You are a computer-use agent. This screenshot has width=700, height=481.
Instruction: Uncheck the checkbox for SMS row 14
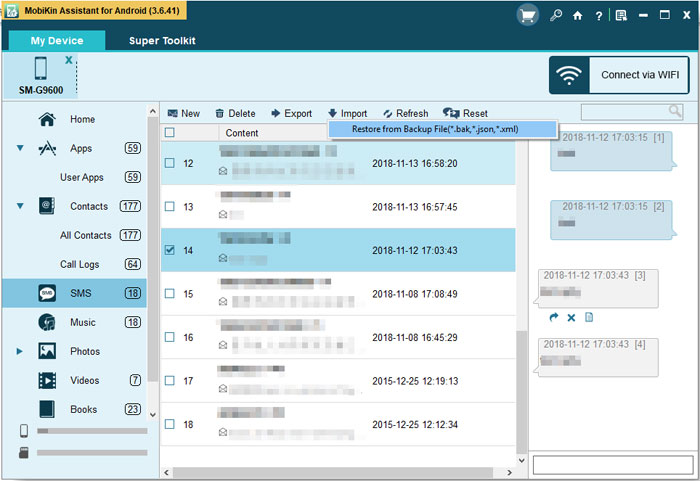(170, 250)
